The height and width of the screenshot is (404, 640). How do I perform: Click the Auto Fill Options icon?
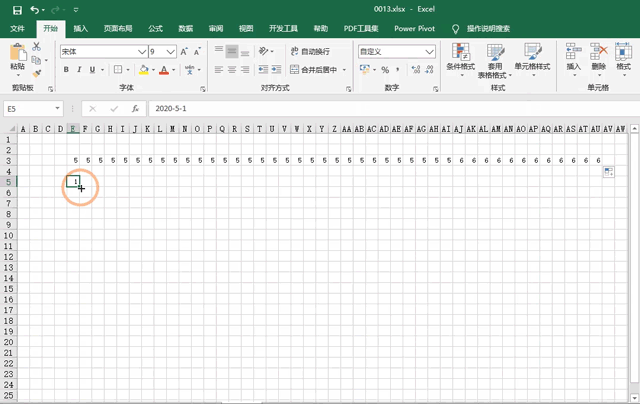click(609, 172)
